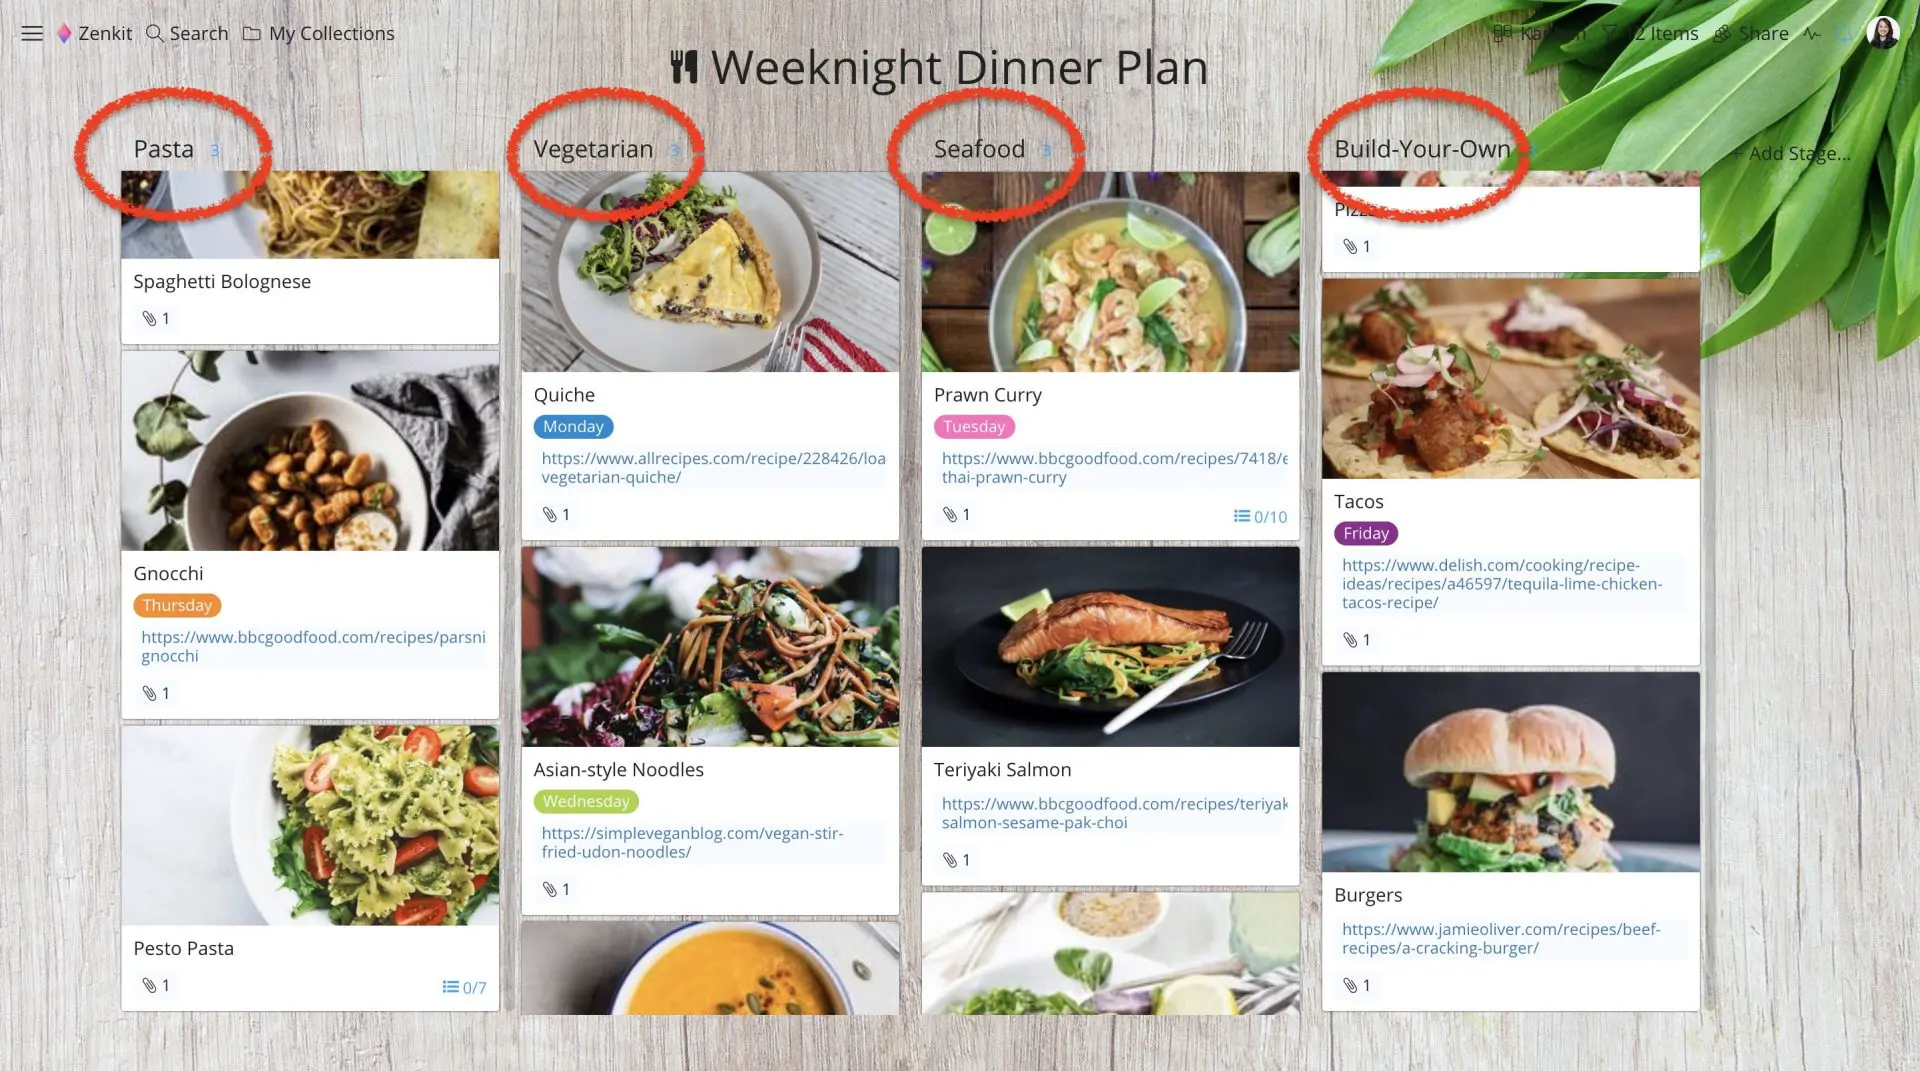Open attachment icon on Spaghetti Bolognese card
The width and height of the screenshot is (1920, 1071).
tap(149, 319)
